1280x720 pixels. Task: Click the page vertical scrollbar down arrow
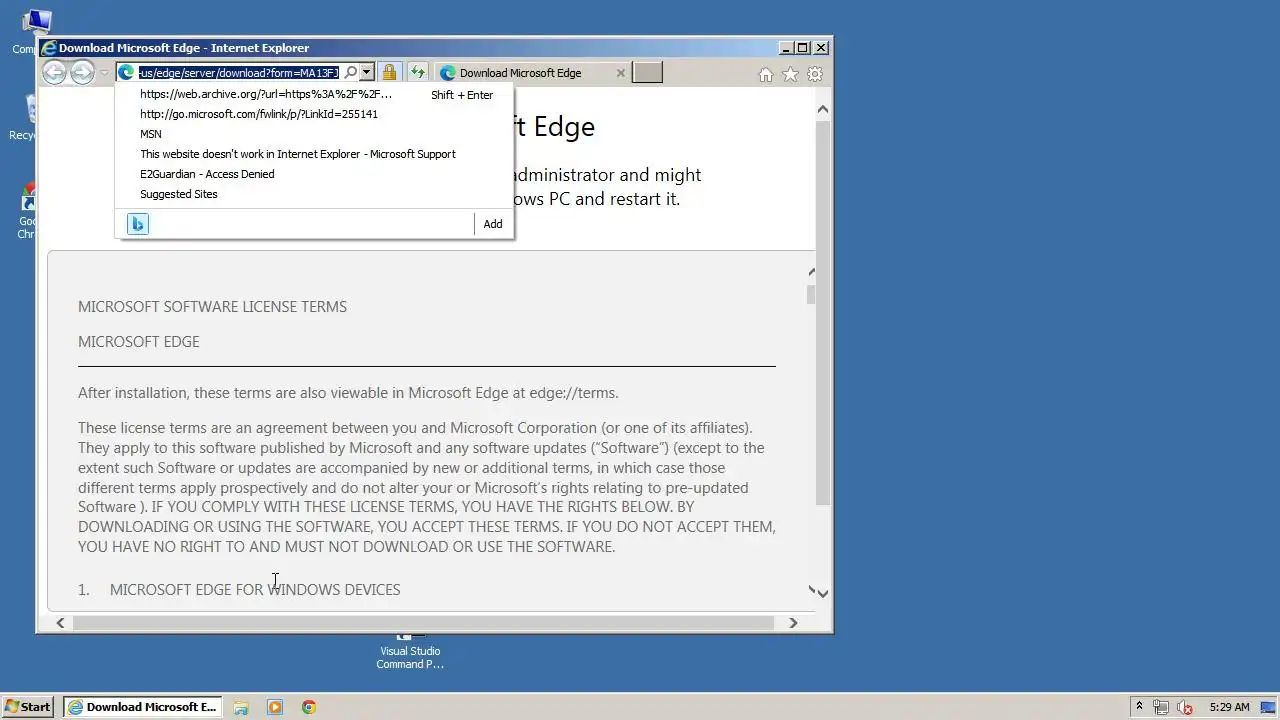tap(823, 593)
